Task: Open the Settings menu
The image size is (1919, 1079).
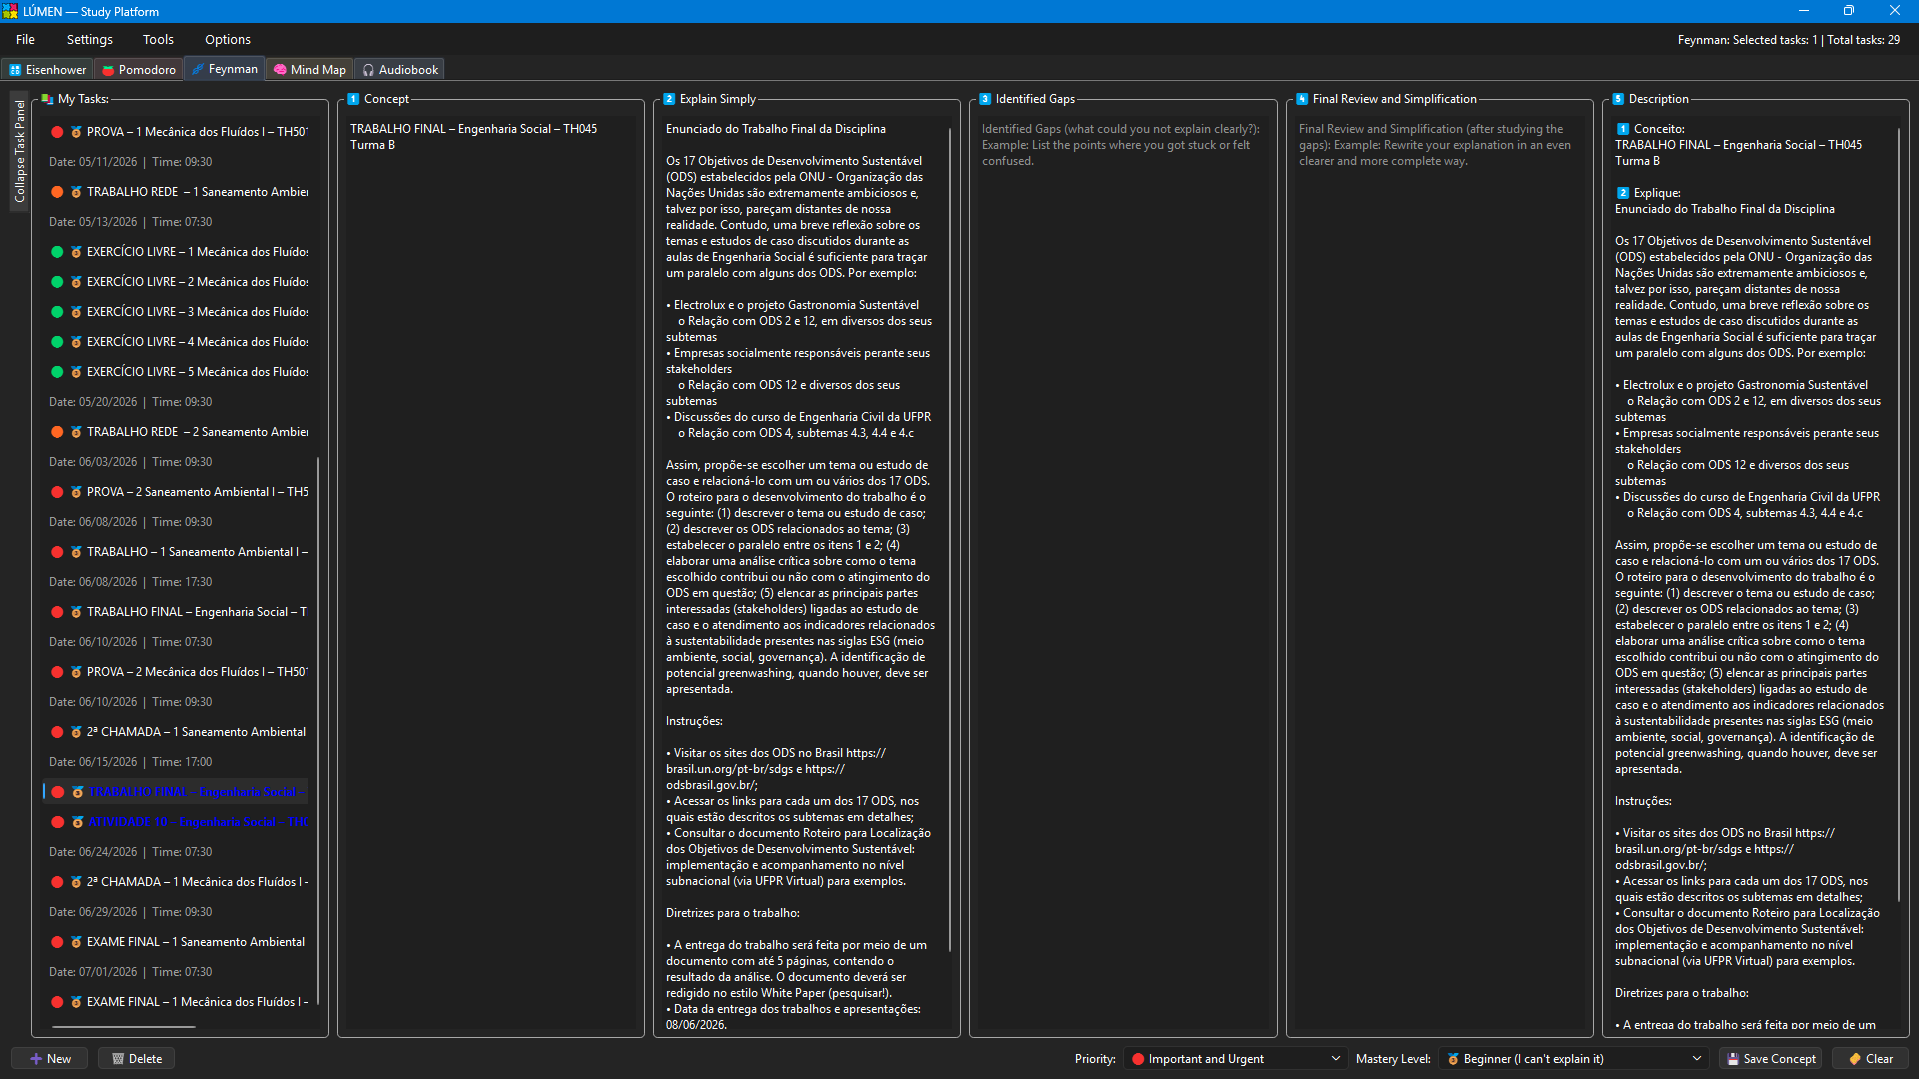Action: pos(89,40)
